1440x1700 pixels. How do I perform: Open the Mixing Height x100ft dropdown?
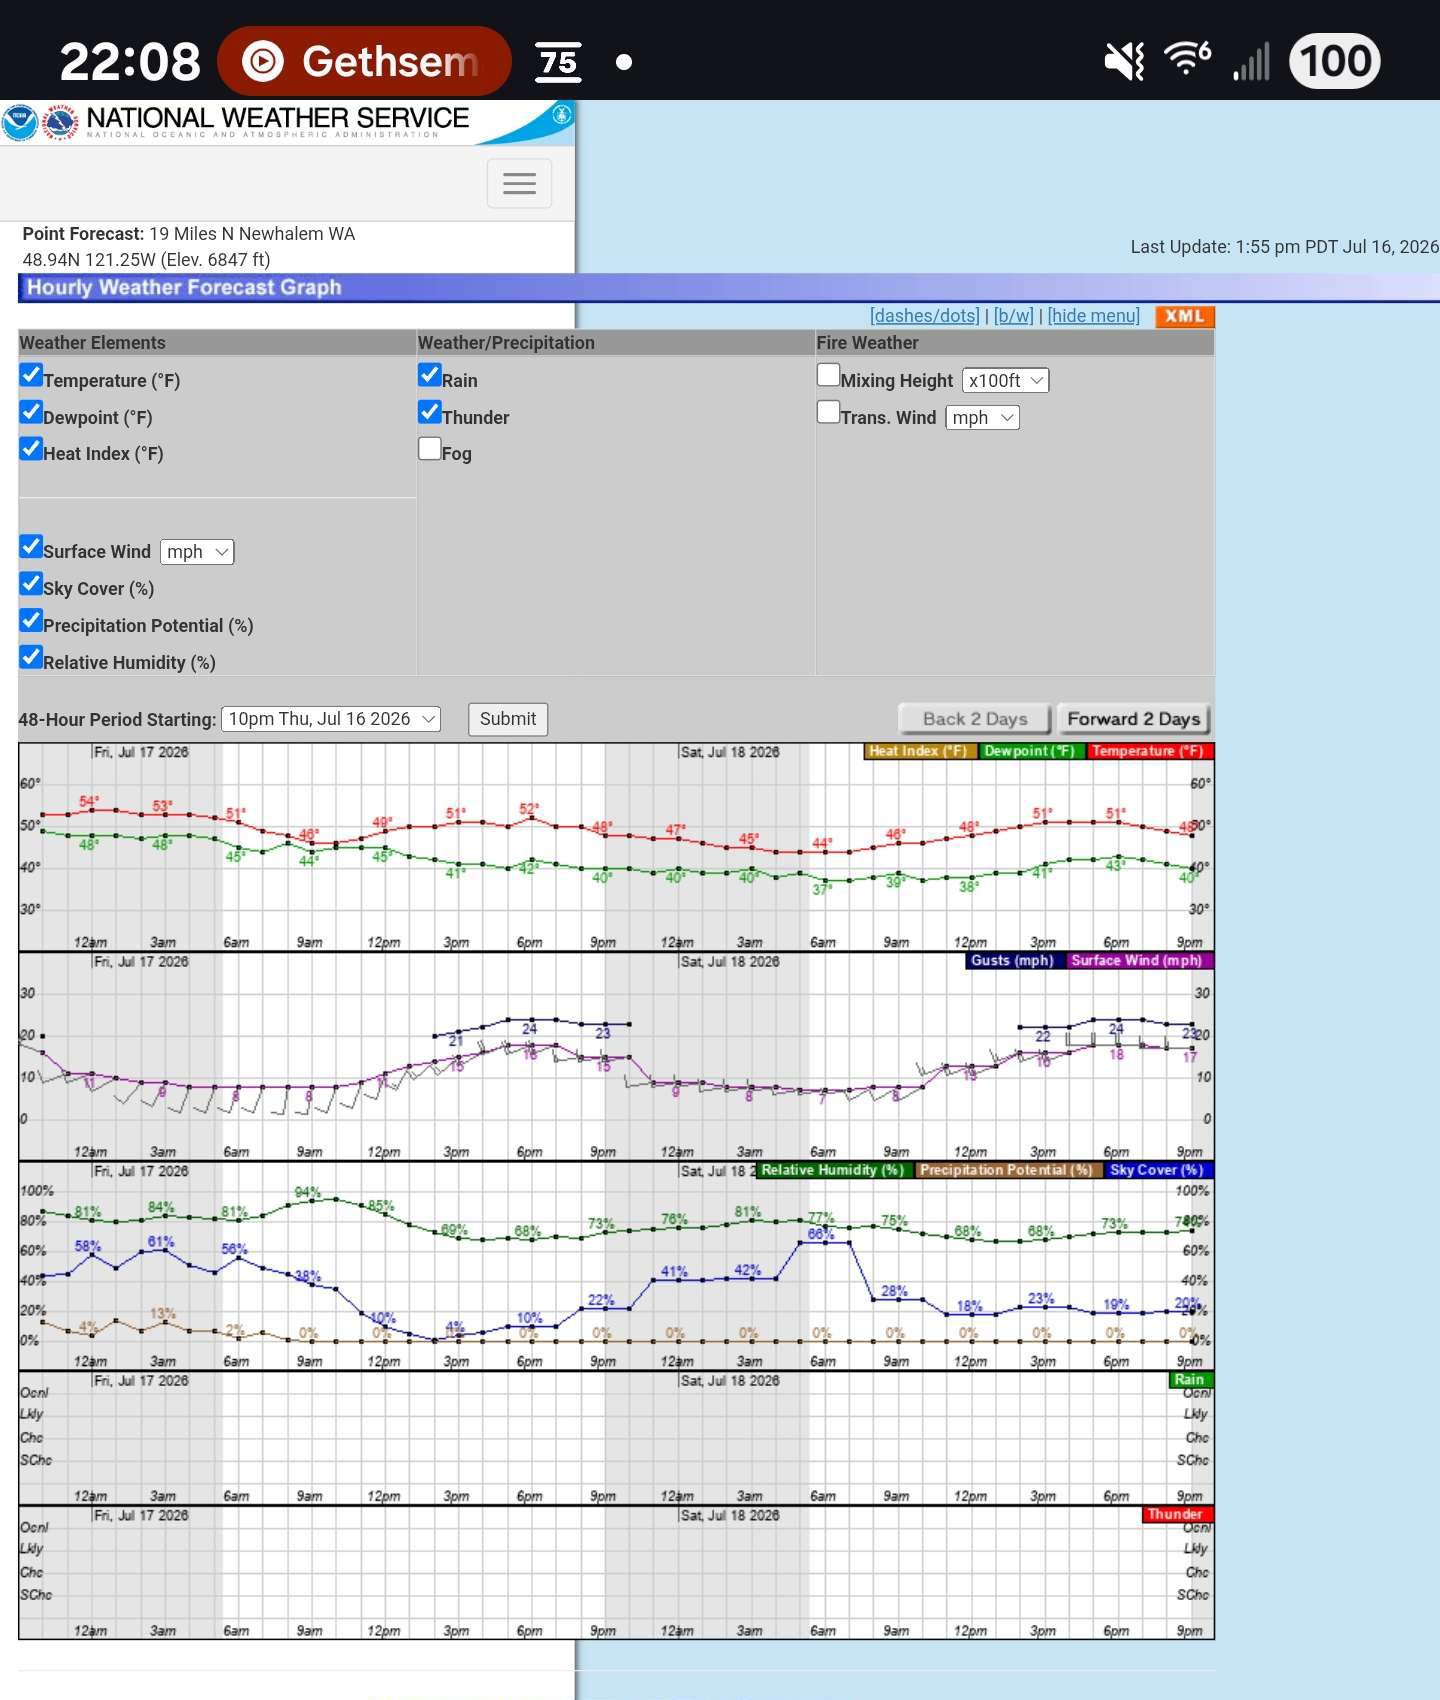click(x=1005, y=381)
